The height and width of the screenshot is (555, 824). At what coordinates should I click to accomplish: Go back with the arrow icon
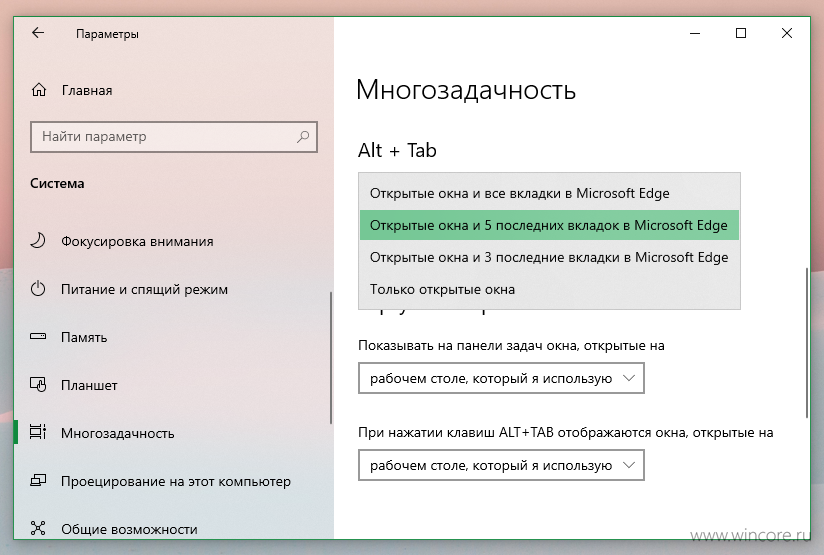(38, 33)
